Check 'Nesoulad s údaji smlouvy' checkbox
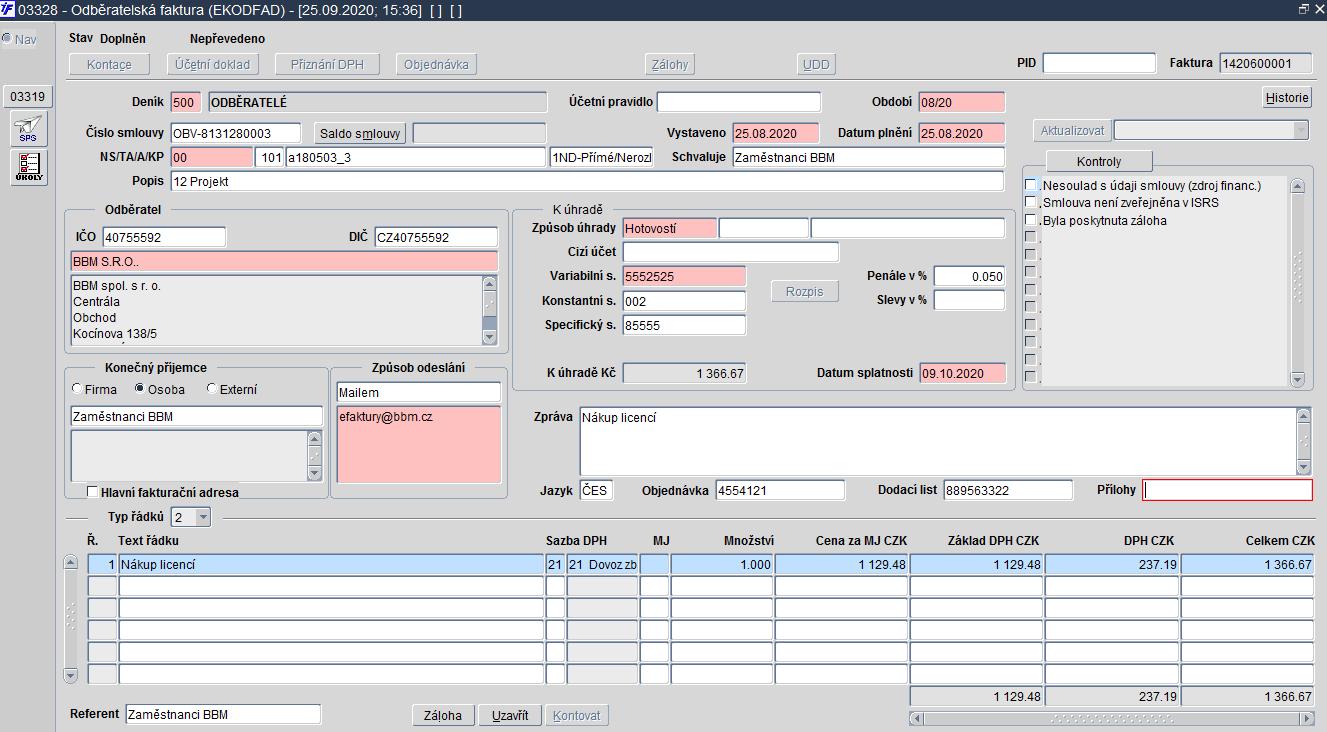This screenshot has width=1327, height=732. (1031, 185)
